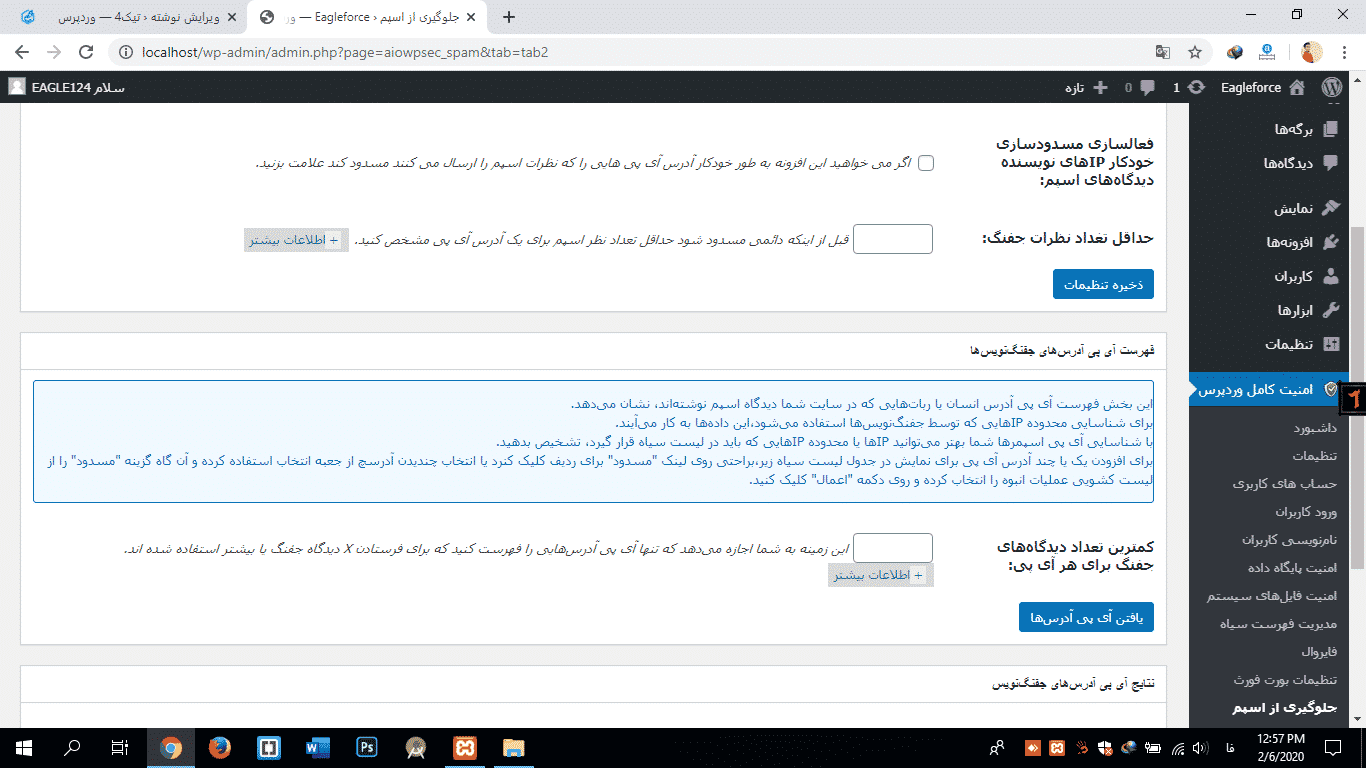Open Microsoft Word from the taskbar

coord(318,747)
